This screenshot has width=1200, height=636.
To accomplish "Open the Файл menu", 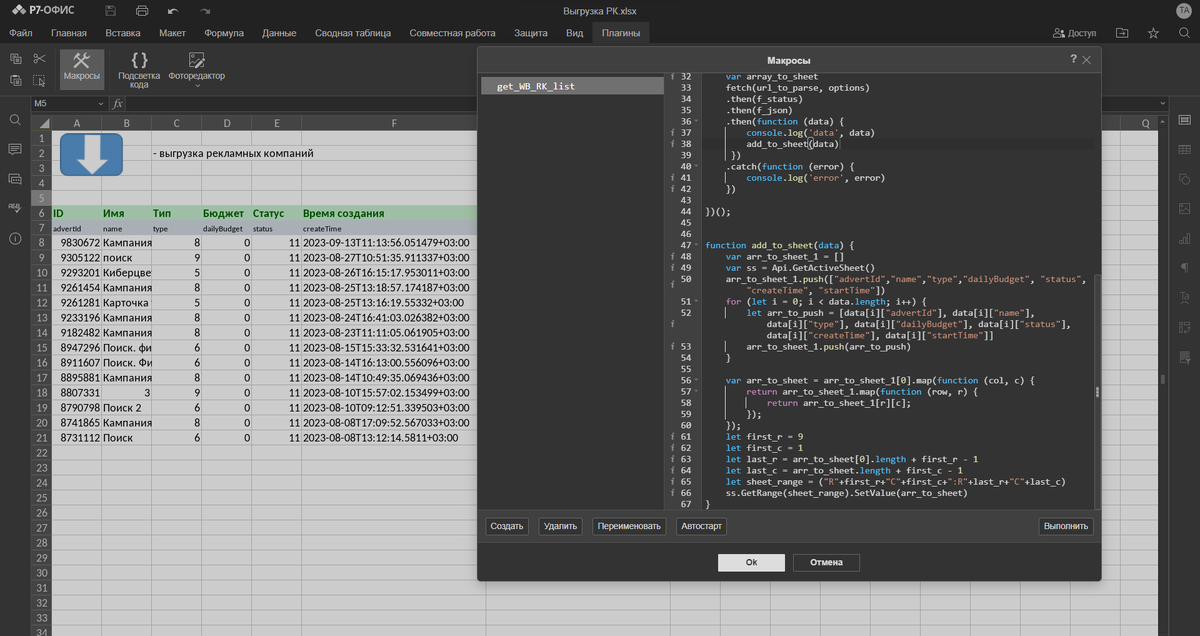I will [x=21, y=33].
